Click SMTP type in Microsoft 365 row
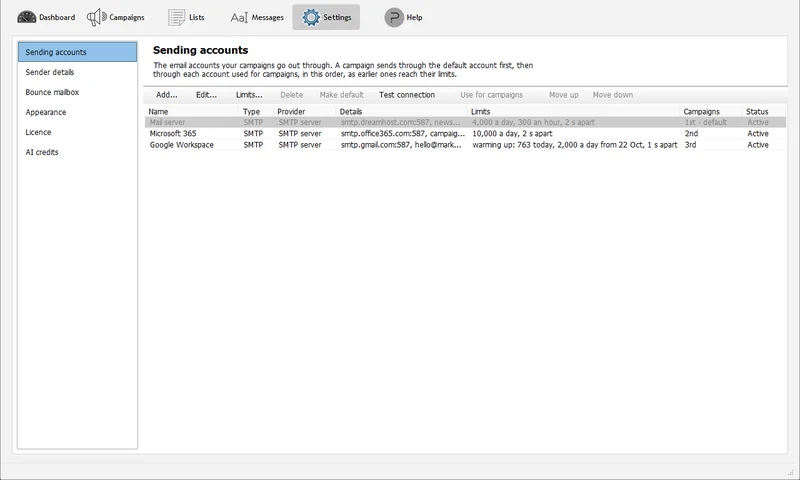This screenshot has height=480, width=800. pyautogui.click(x=253, y=134)
